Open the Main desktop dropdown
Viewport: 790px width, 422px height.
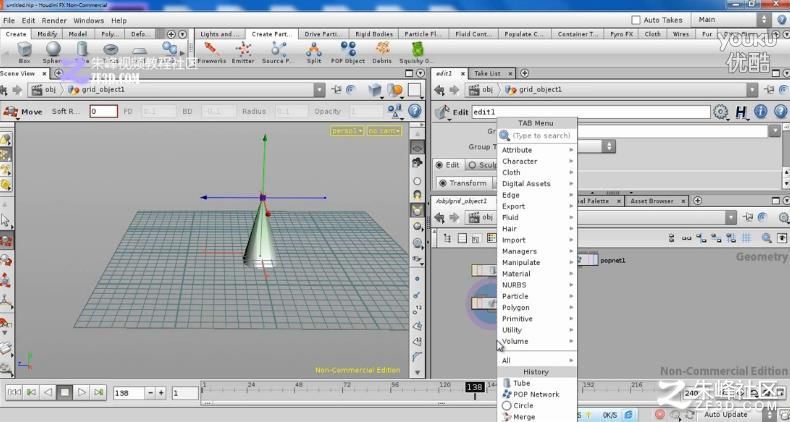click(733, 20)
